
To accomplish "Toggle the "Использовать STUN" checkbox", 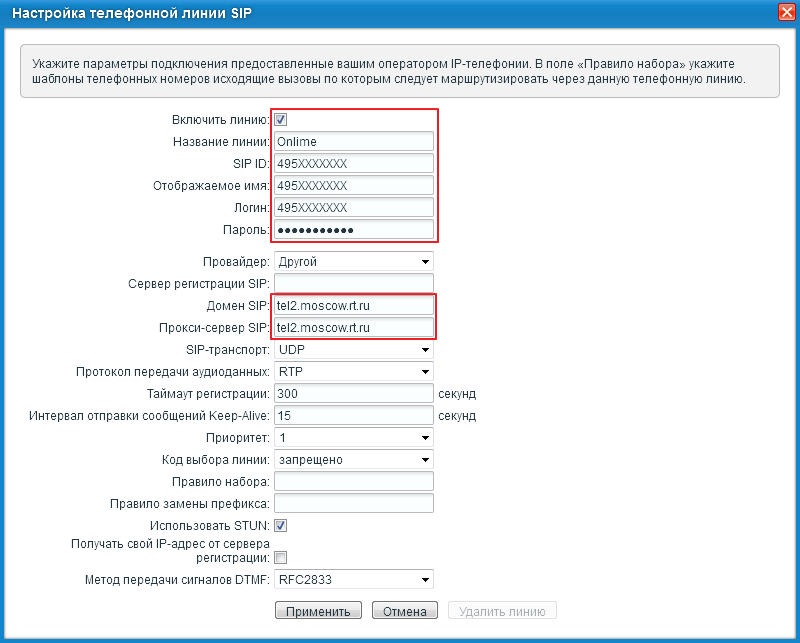I will 281,525.
